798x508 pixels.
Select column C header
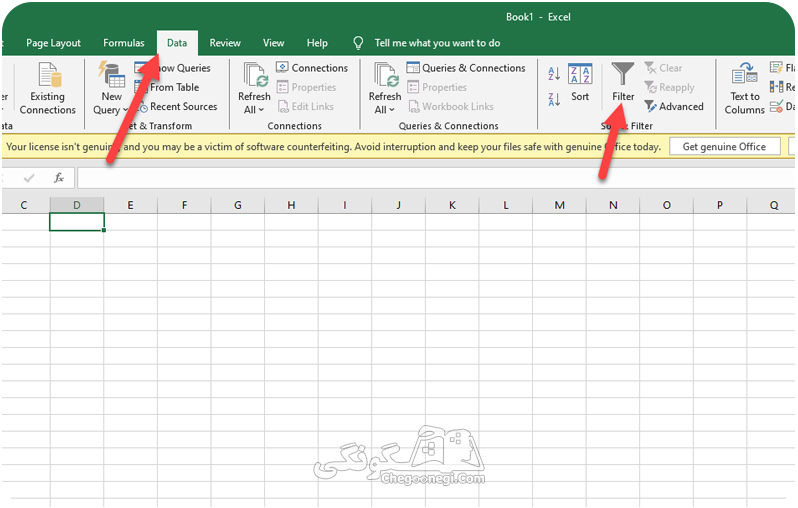(25, 205)
